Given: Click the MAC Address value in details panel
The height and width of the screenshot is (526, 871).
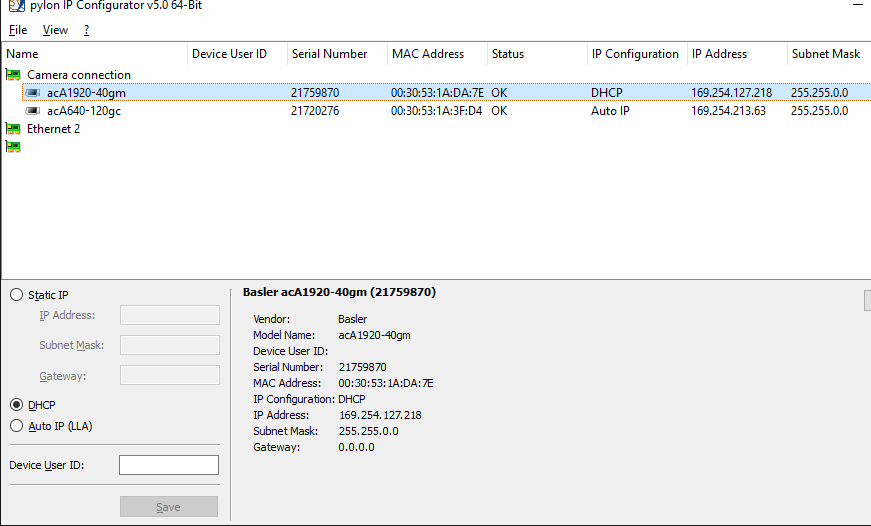Looking at the screenshot, I should (386, 383).
